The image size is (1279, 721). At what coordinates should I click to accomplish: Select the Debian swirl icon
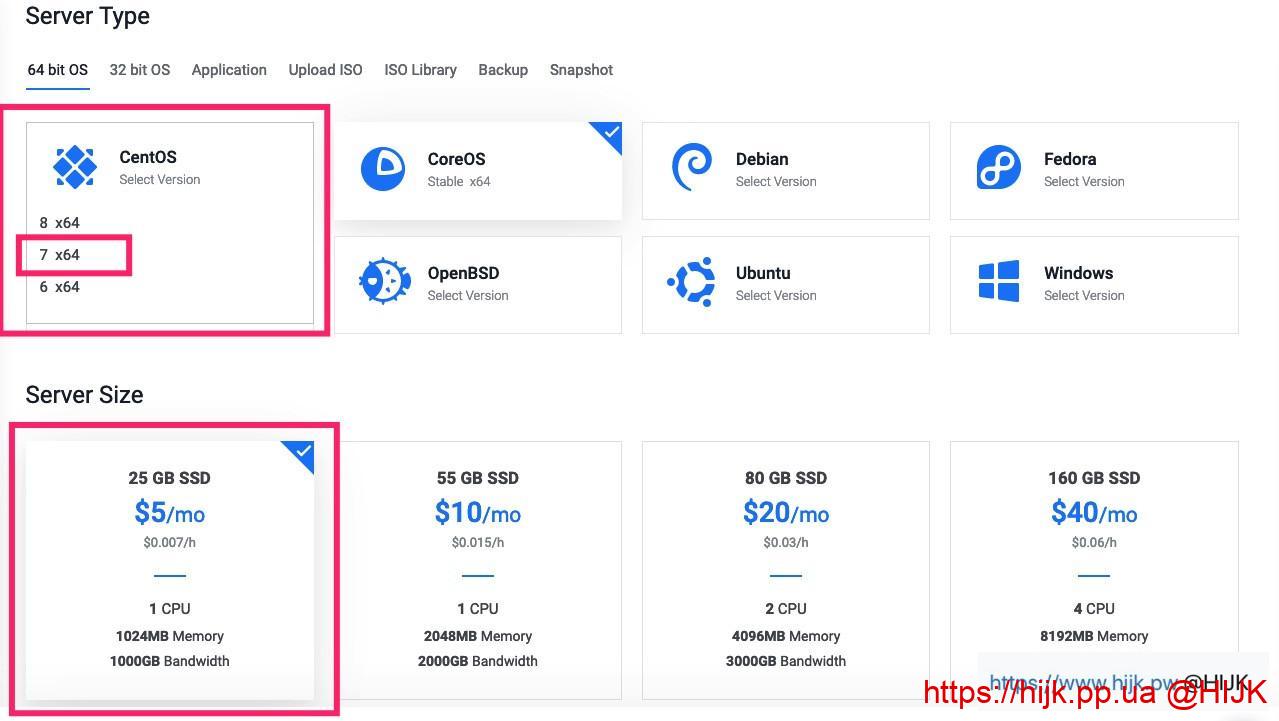tap(691, 167)
